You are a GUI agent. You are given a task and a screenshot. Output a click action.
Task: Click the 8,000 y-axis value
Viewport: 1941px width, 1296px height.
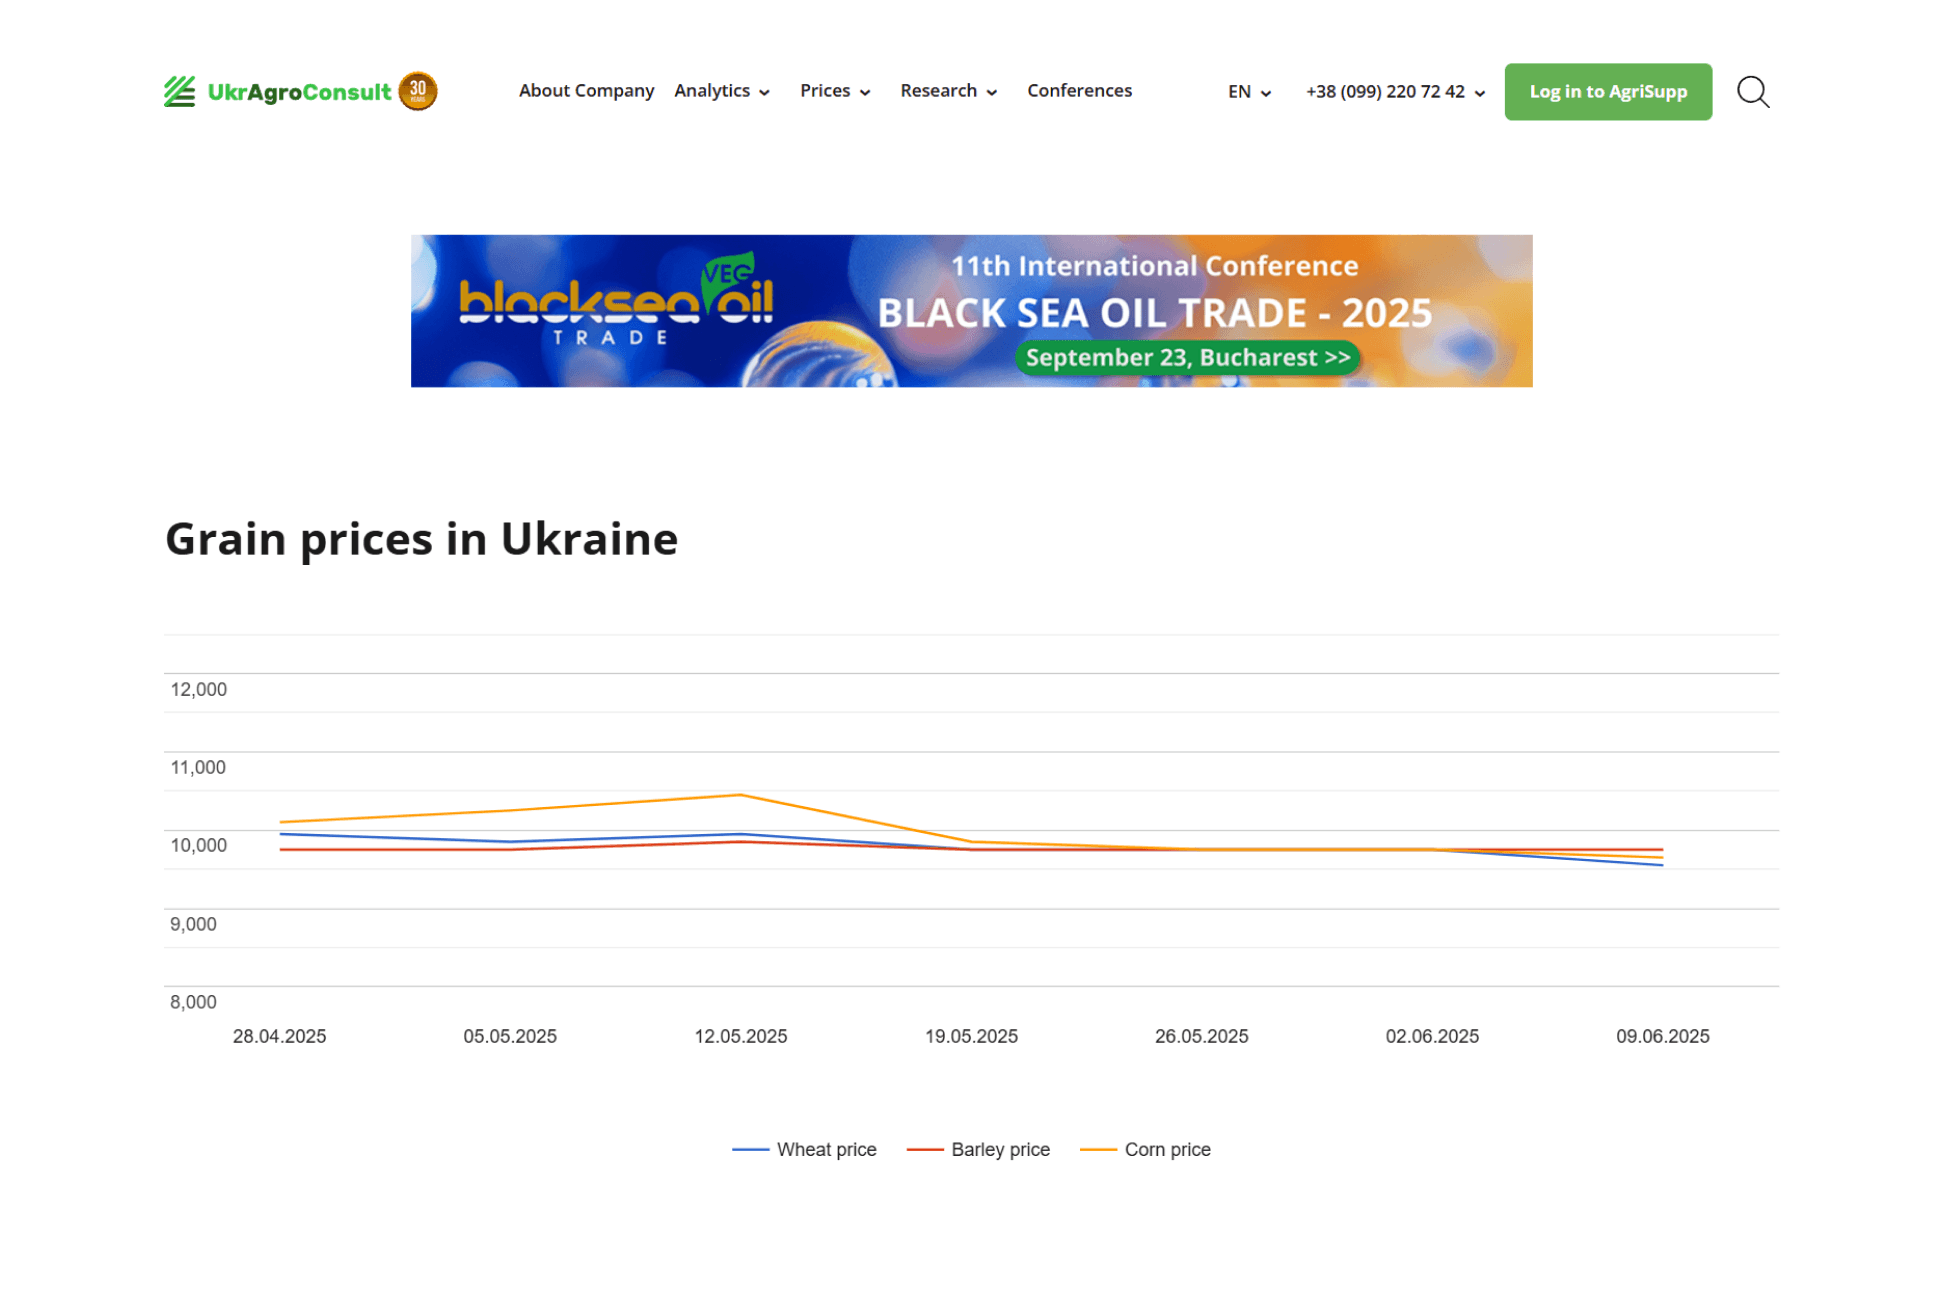(193, 1003)
